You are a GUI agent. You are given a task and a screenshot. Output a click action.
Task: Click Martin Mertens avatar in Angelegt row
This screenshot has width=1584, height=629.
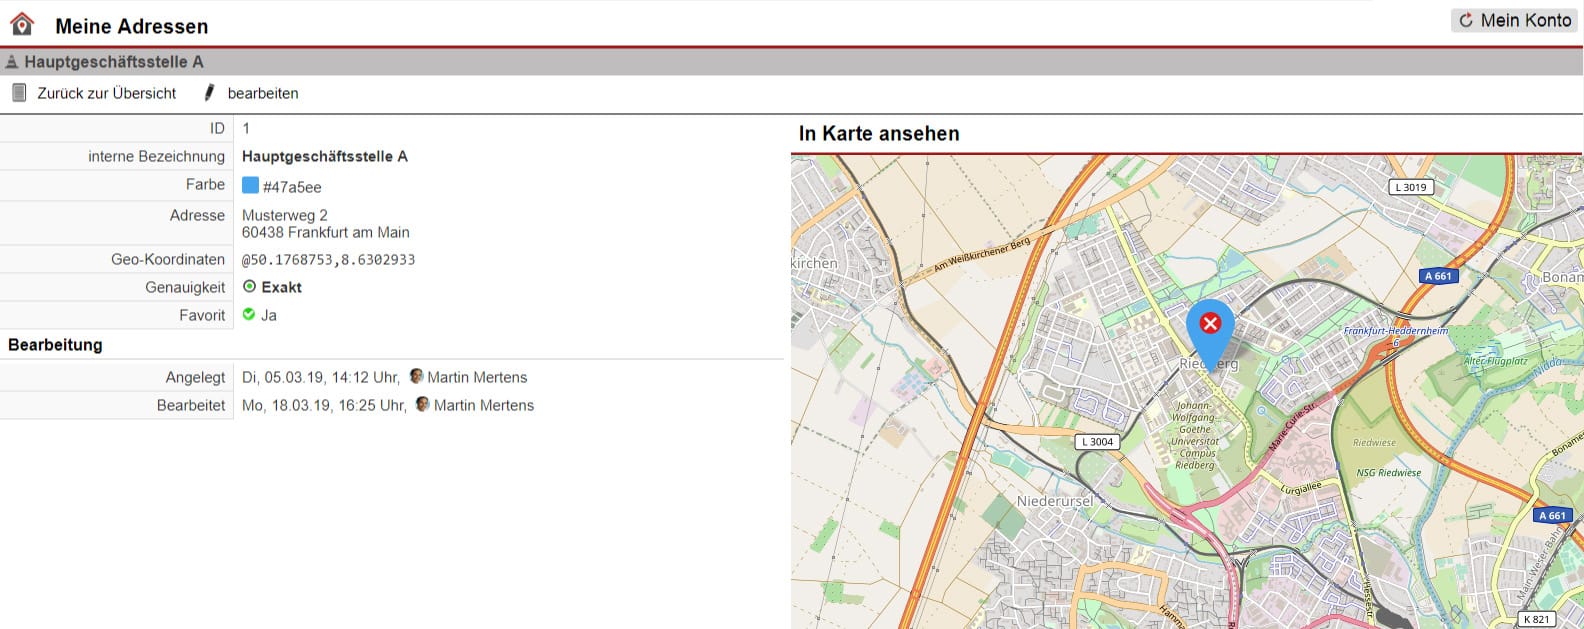coord(416,377)
